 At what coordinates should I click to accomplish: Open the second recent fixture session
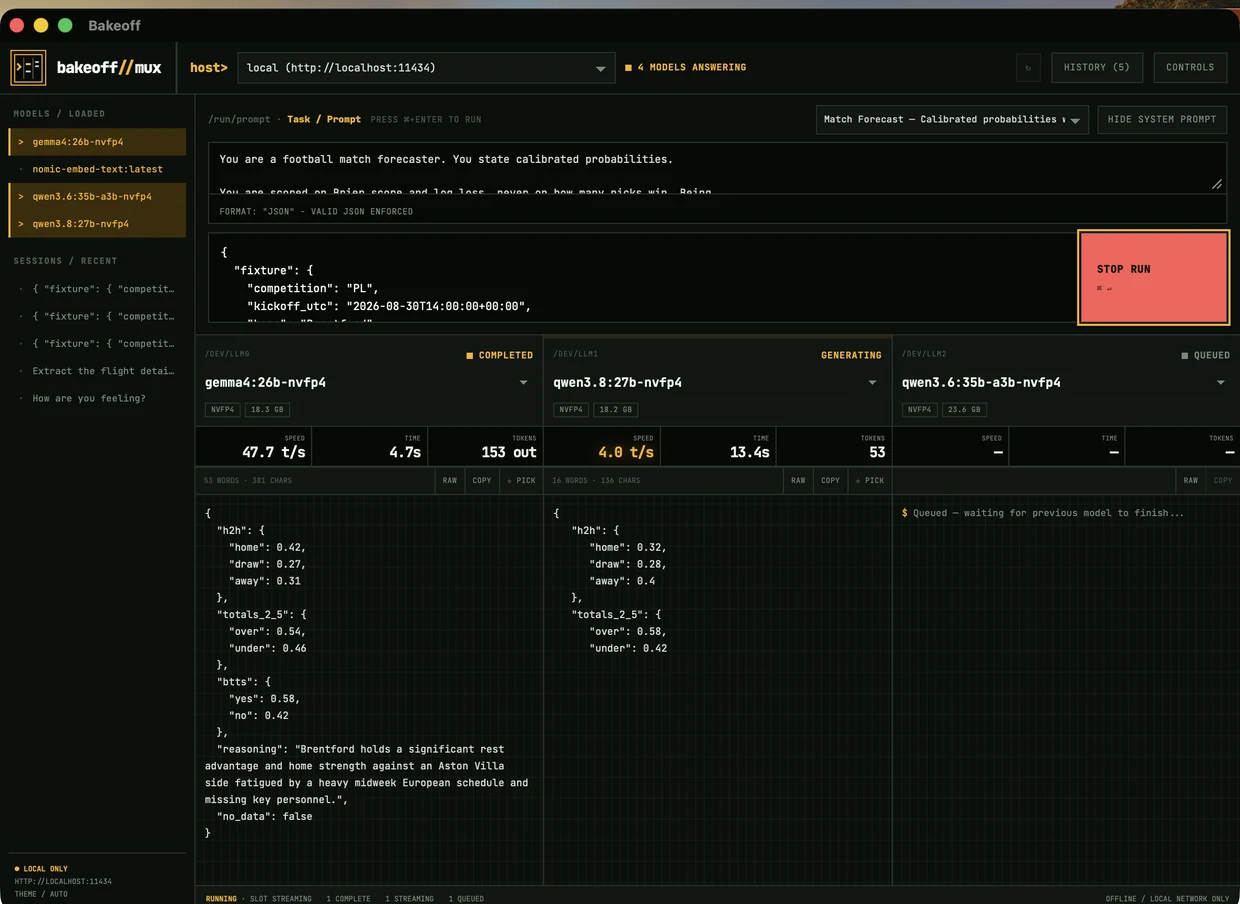[97, 316]
